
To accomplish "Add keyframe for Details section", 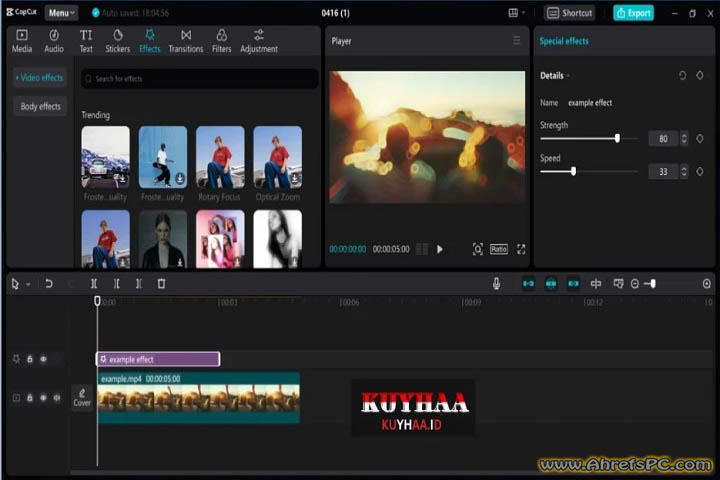I will [x=700, y=75].
